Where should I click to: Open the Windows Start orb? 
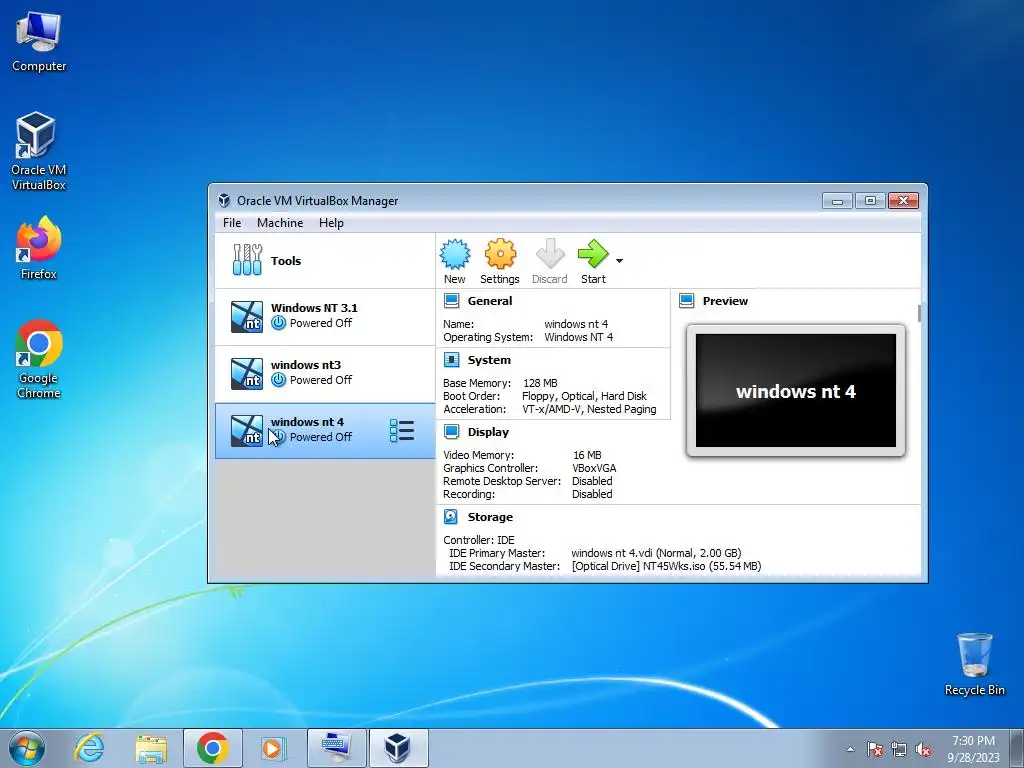coord(27,748)
